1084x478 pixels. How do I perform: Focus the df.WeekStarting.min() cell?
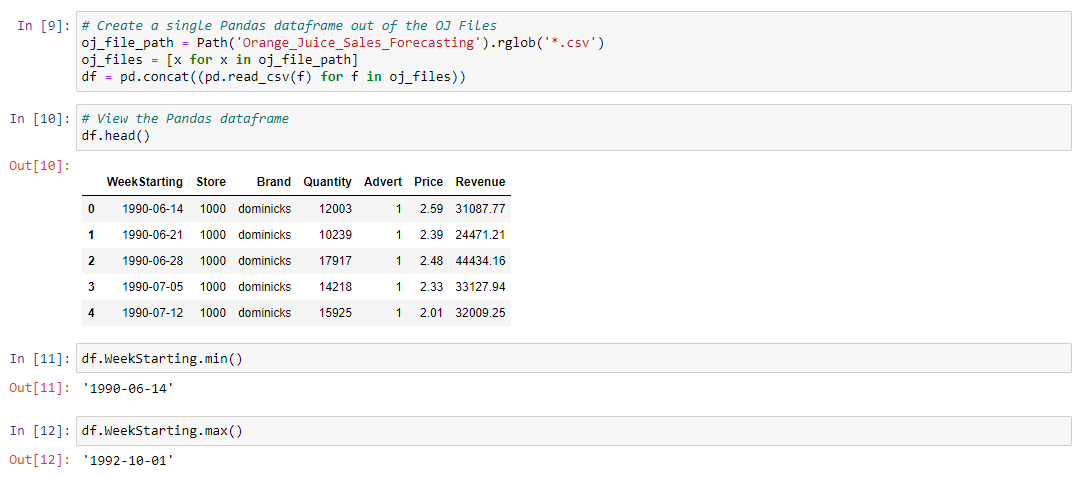pos(573,358)
